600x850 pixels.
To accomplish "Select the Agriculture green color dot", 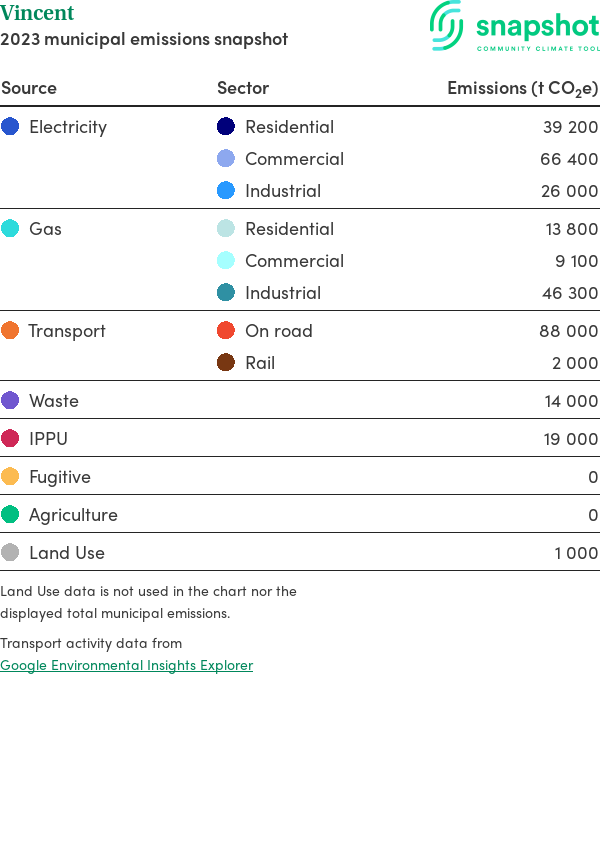I will click(x=10, y=515).
